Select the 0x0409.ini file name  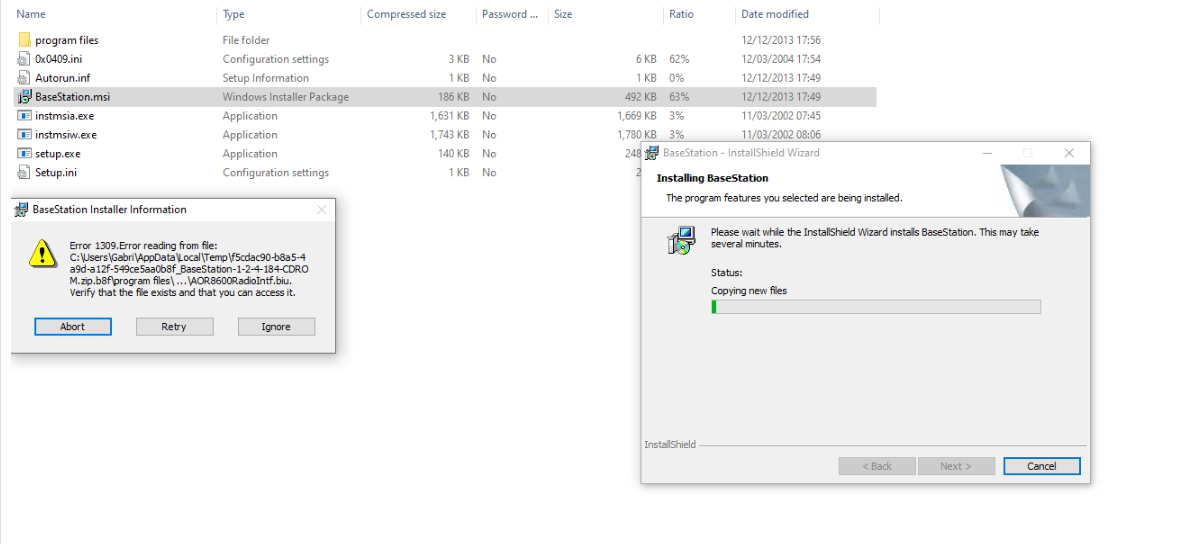coord(58,59)
